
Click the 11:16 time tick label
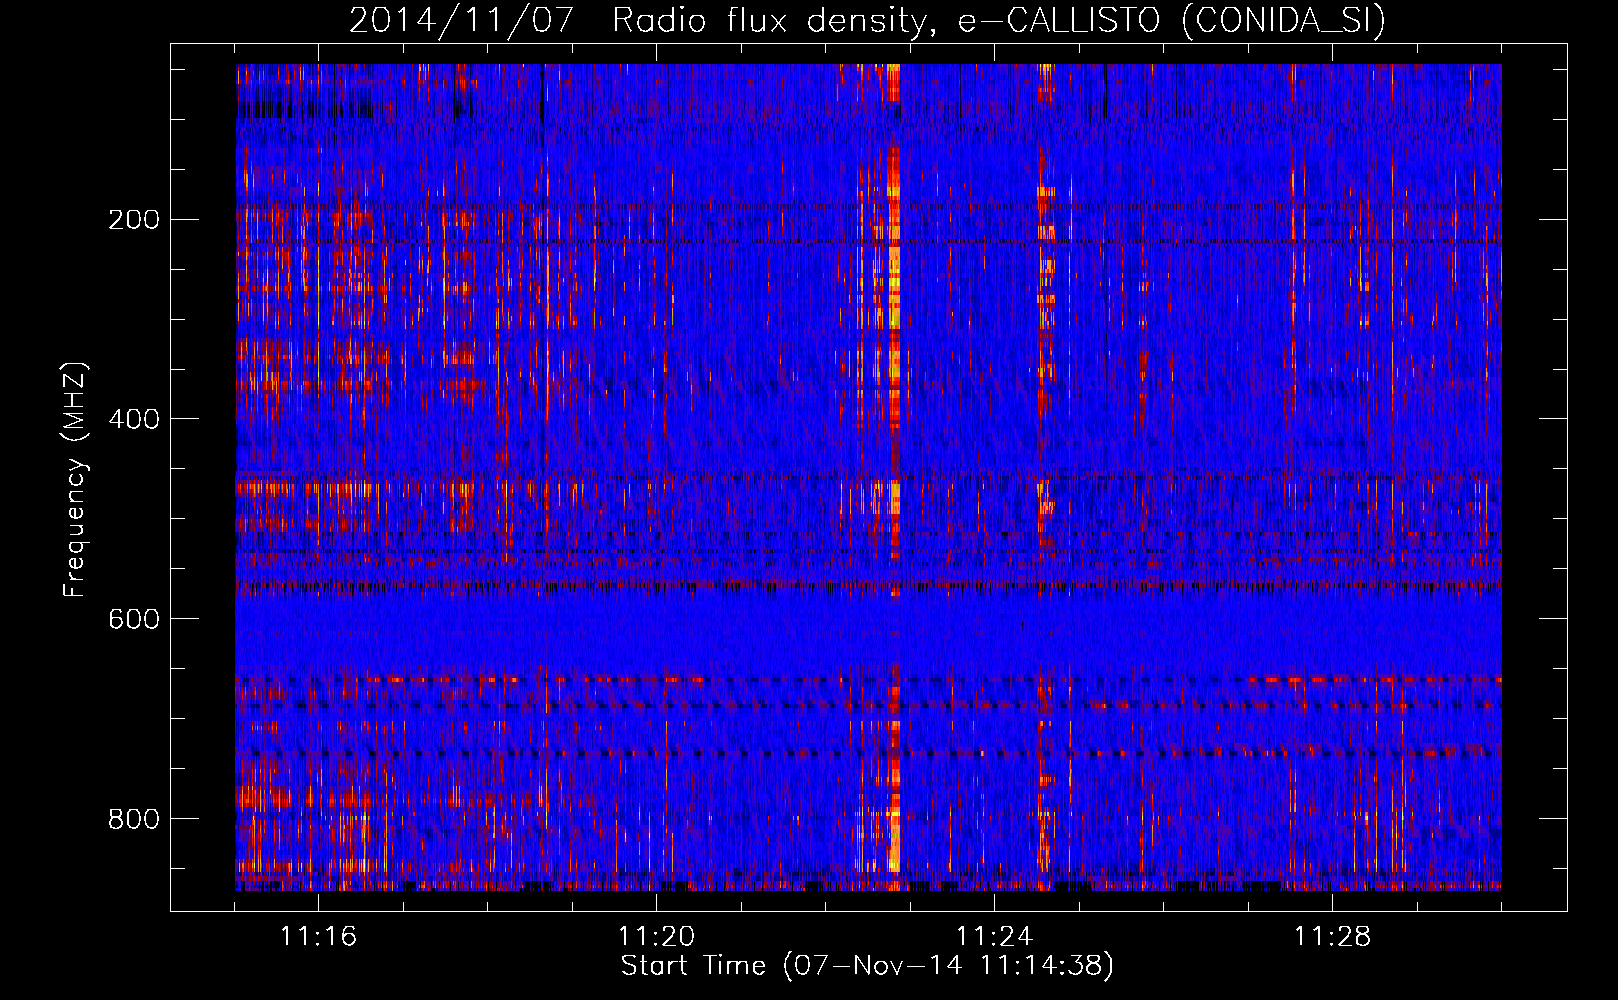click(x=318, y=936)
